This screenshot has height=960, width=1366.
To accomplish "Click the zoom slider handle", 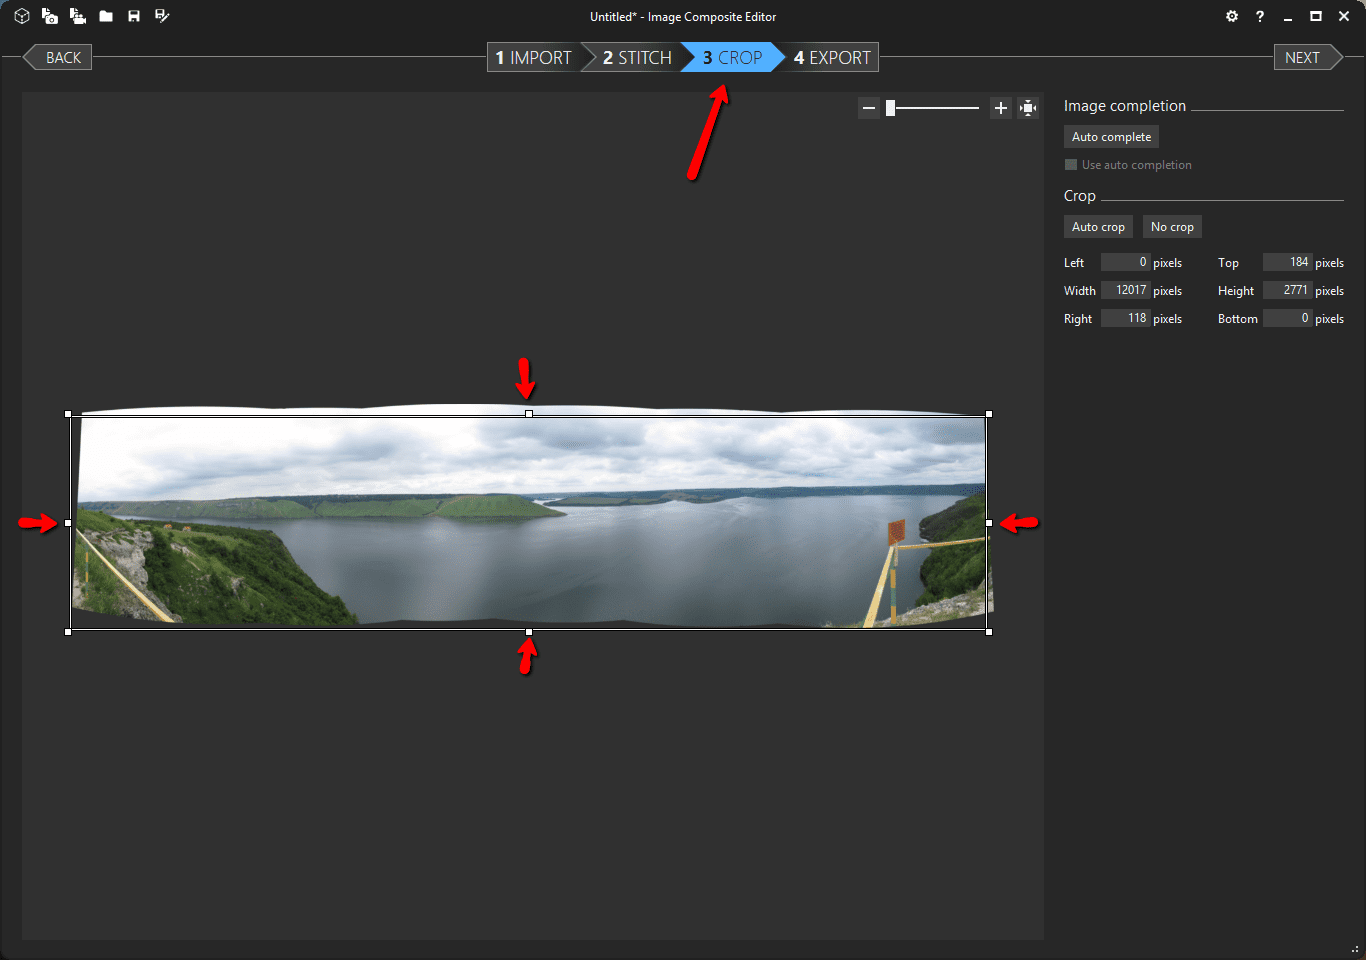I will (890, 108).
